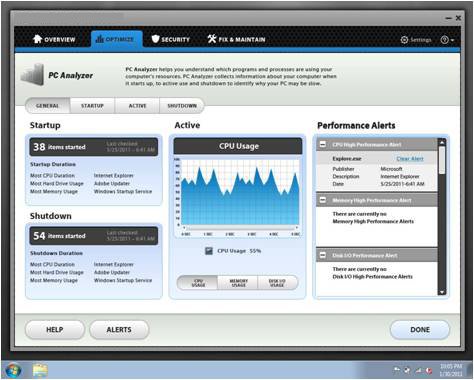Toggle the CPU Usage legend checkbox

209,251
